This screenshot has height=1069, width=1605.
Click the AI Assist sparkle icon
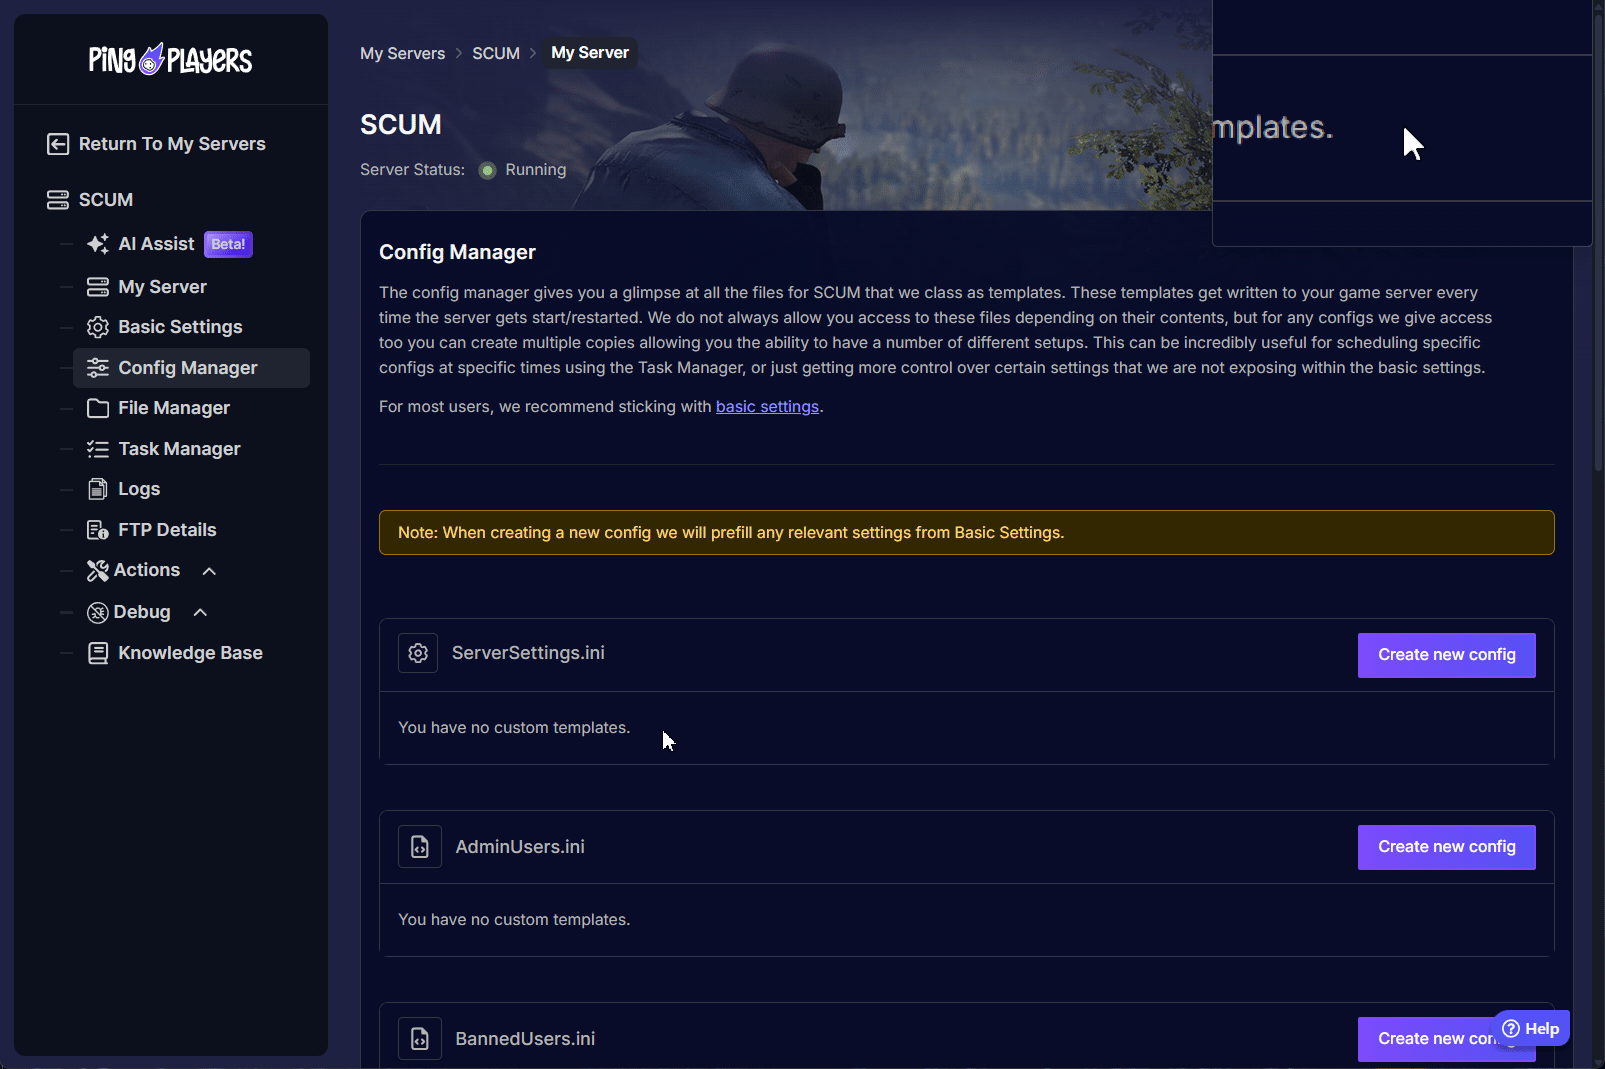(98, 244)
